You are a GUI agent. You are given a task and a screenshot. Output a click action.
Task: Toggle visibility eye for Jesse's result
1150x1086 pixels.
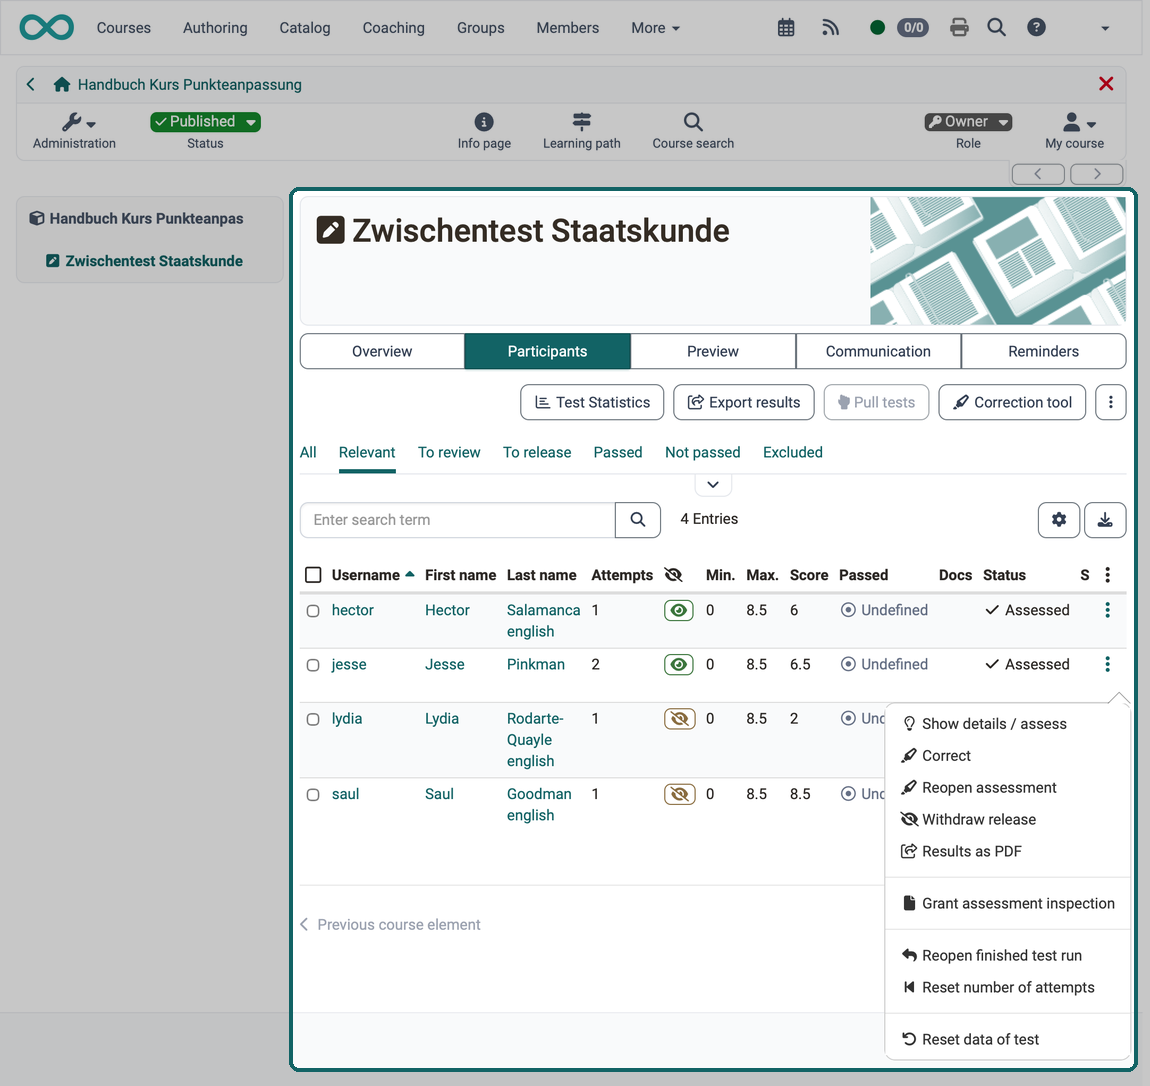tap(679, 664)
